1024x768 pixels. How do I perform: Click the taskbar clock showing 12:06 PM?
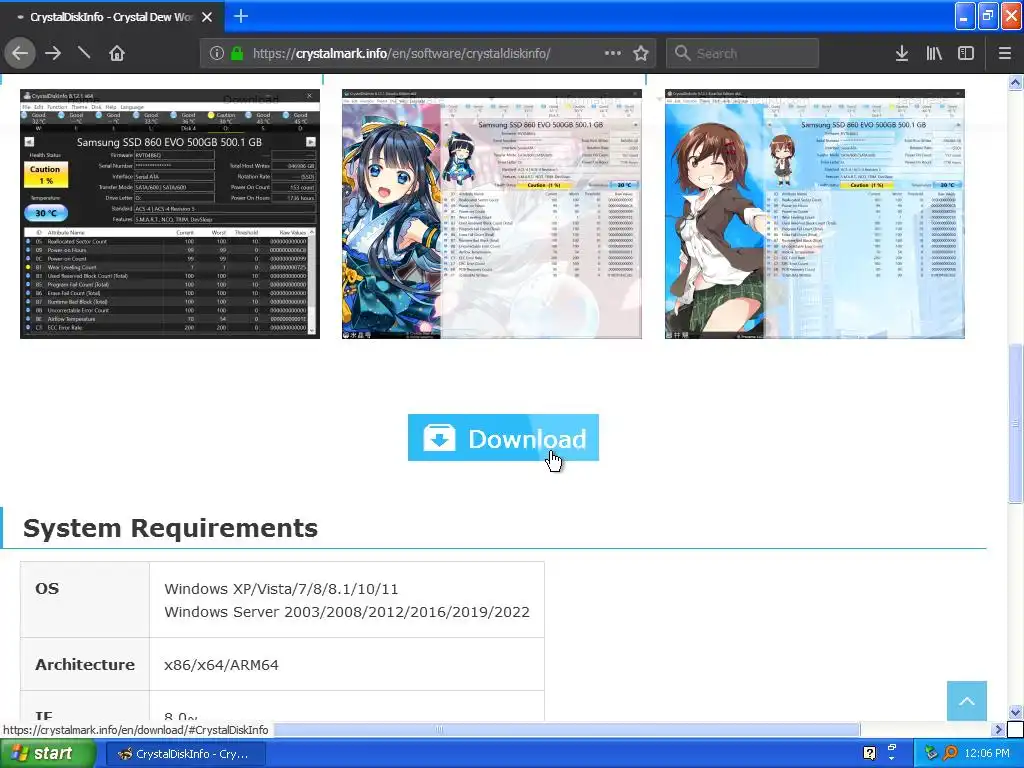(x=987, y=754)
